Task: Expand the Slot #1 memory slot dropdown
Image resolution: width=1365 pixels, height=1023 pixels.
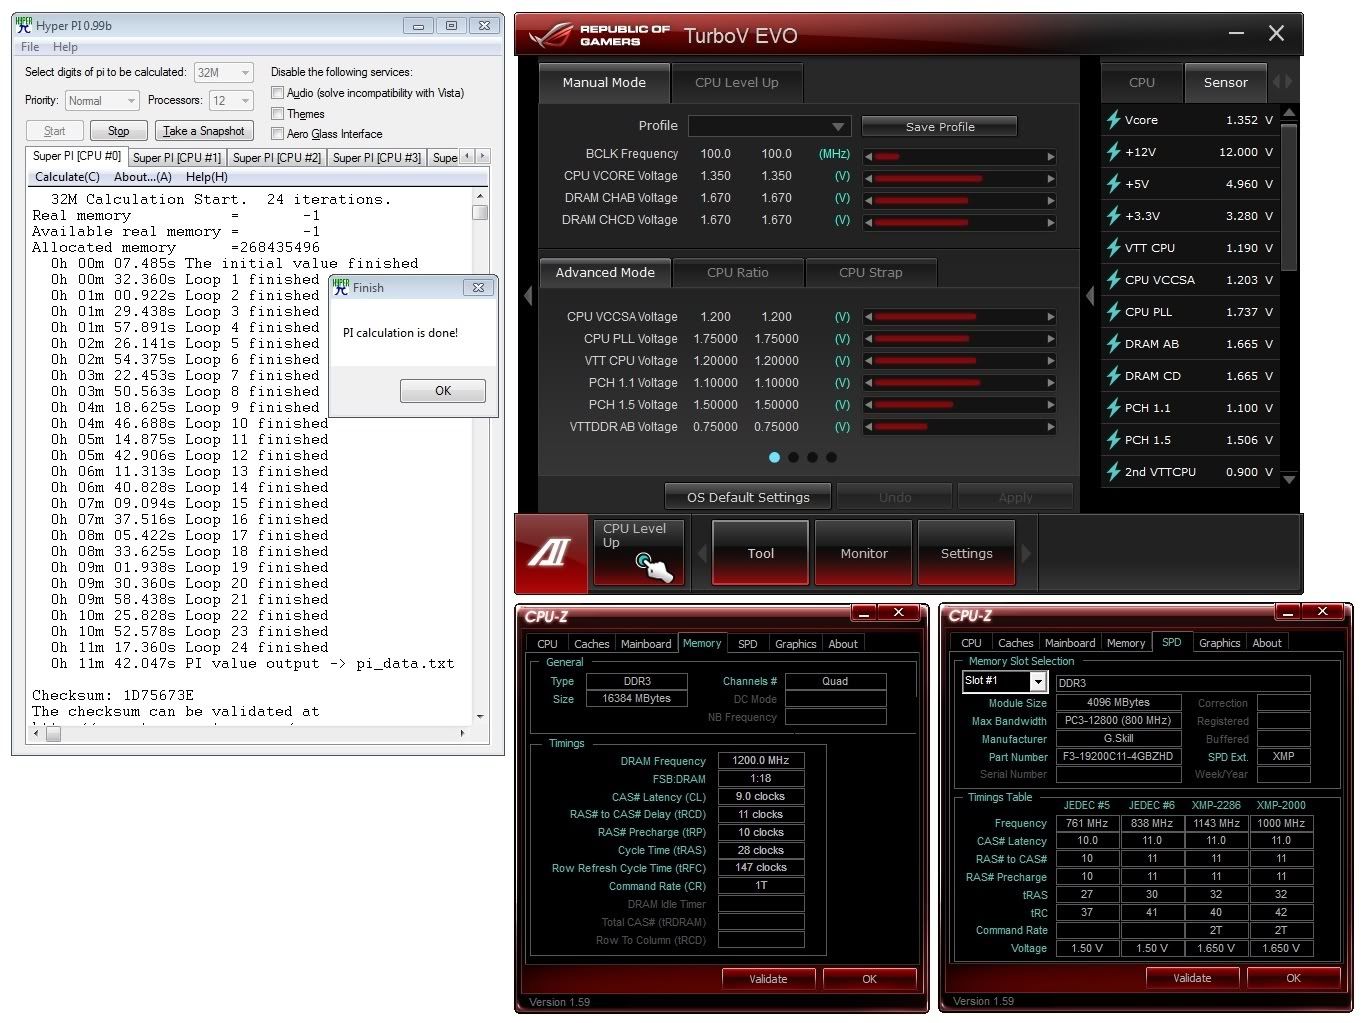Action: click(x=1038, y=682)
